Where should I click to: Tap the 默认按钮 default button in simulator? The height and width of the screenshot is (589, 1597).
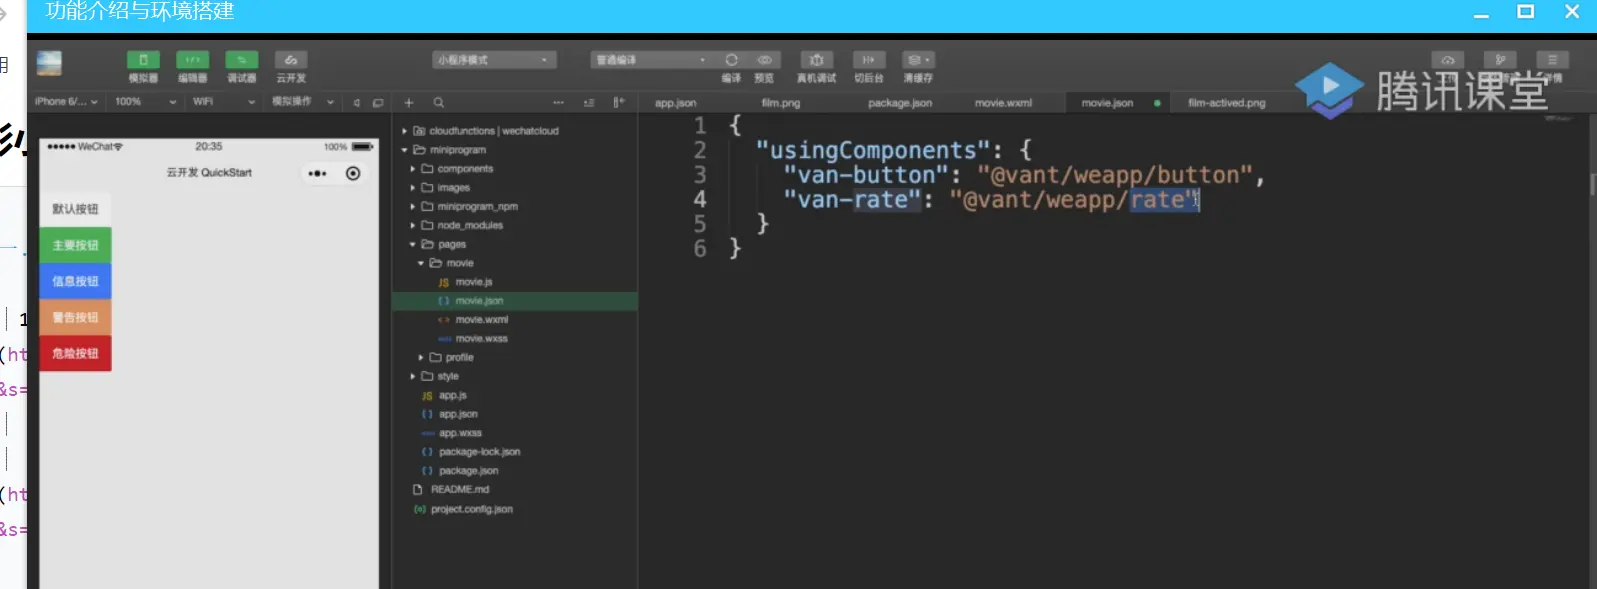coord(76,209)
